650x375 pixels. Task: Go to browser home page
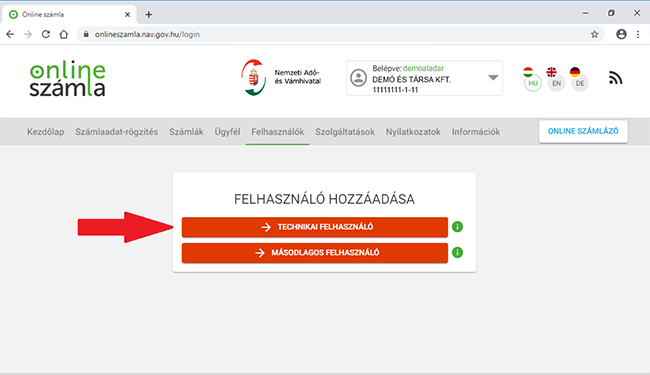pos(63,34)
